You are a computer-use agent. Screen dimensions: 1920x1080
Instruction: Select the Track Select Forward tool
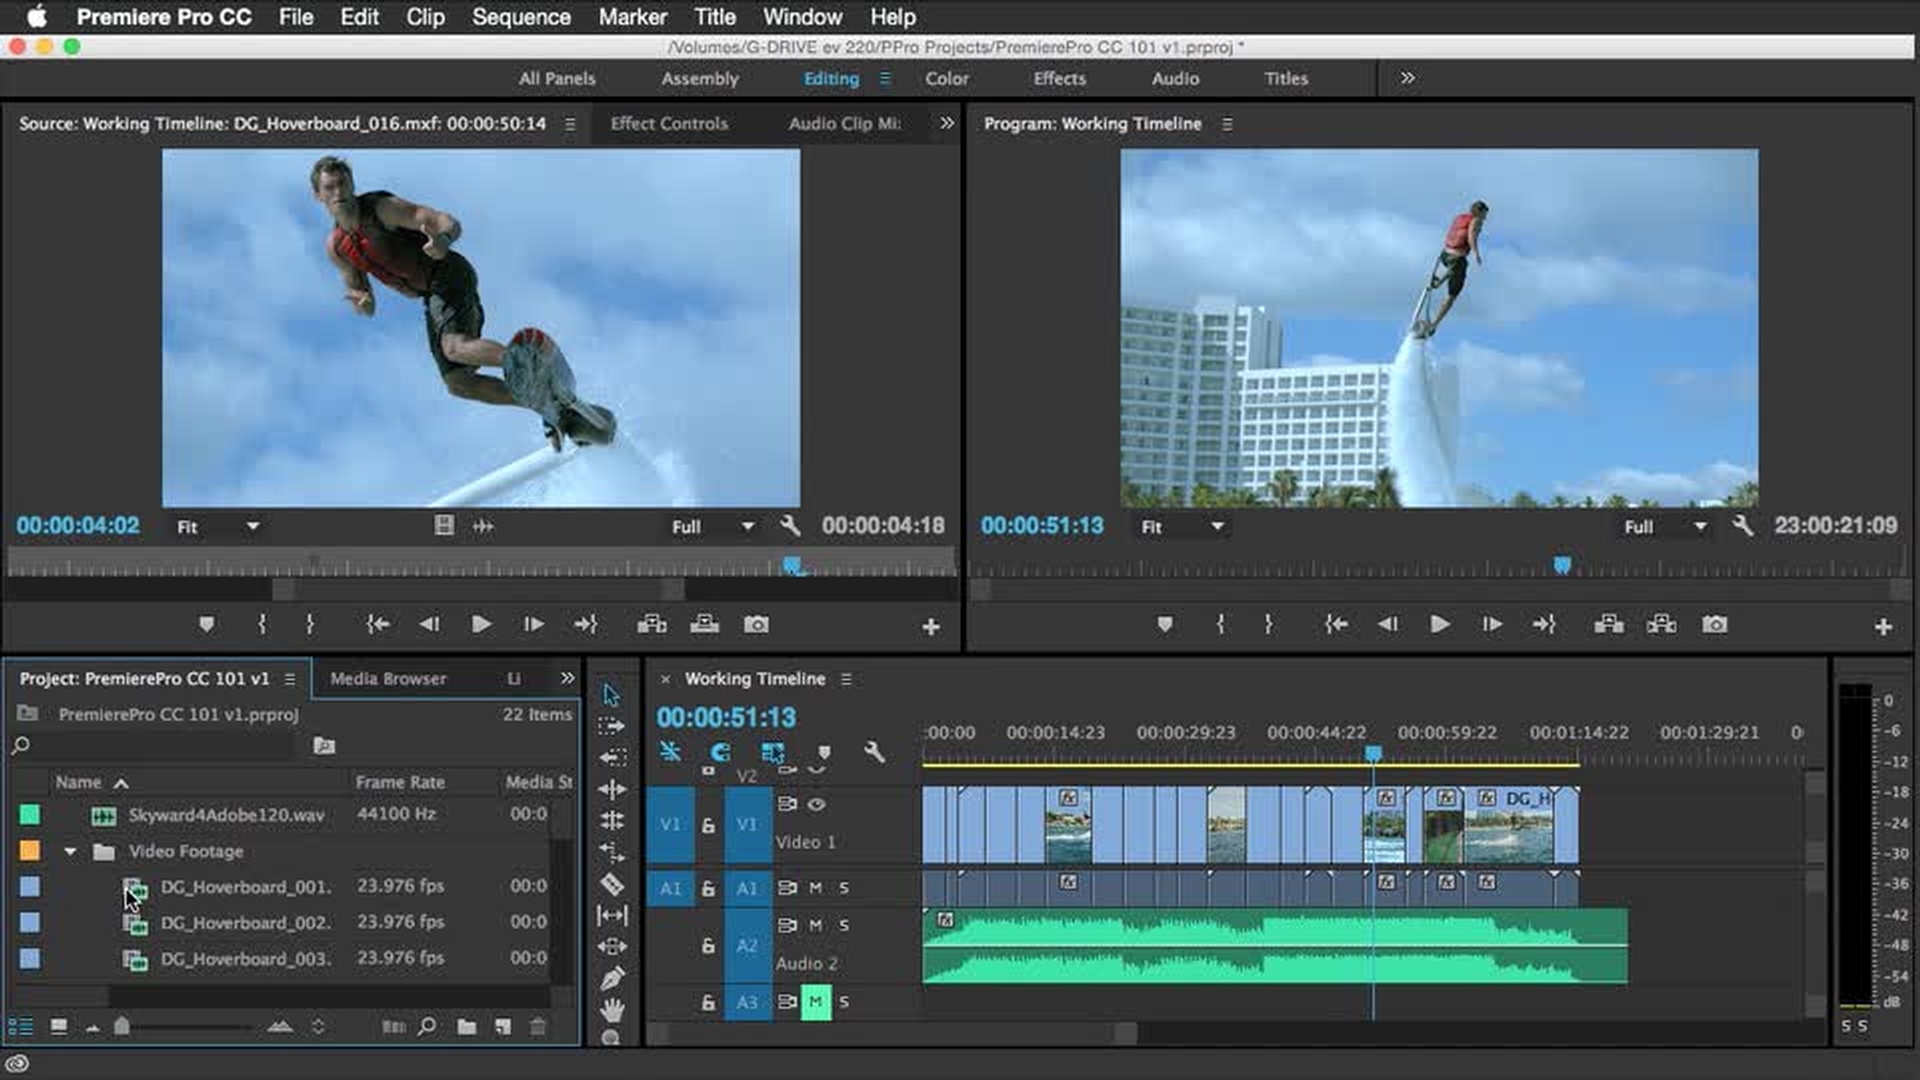(613, 725)
